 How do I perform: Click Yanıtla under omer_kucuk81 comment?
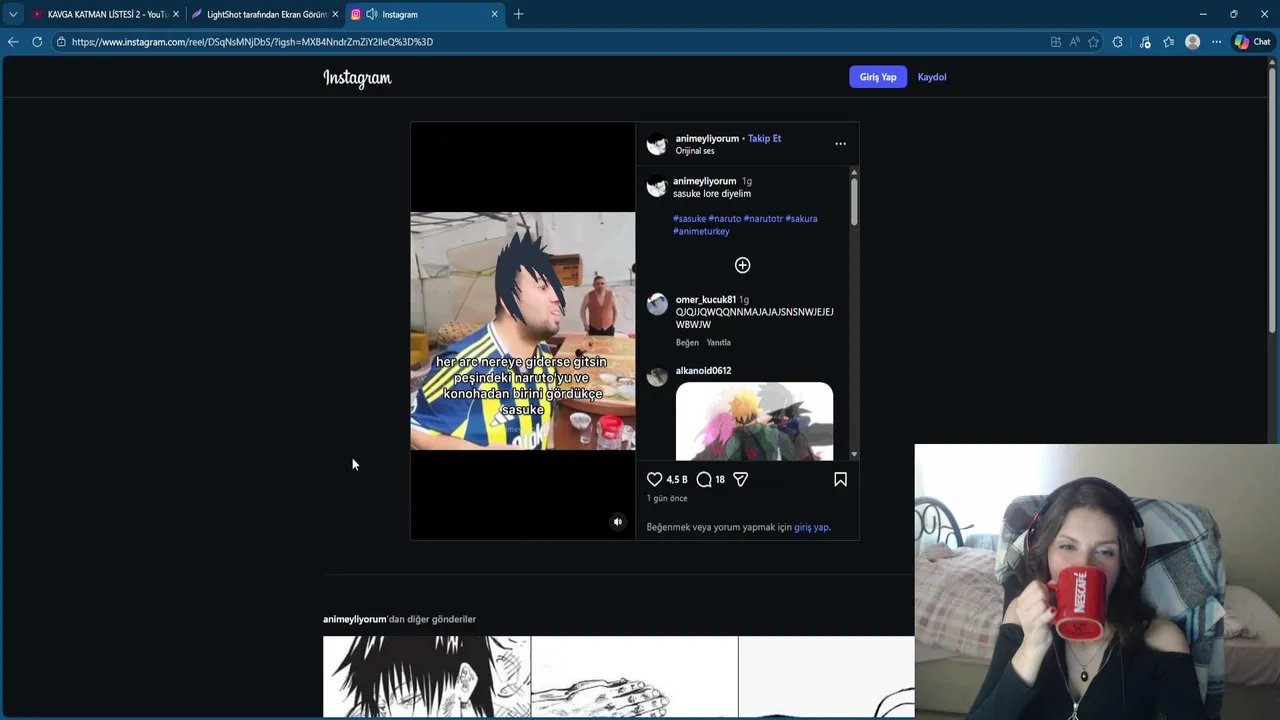pos(718,342)
